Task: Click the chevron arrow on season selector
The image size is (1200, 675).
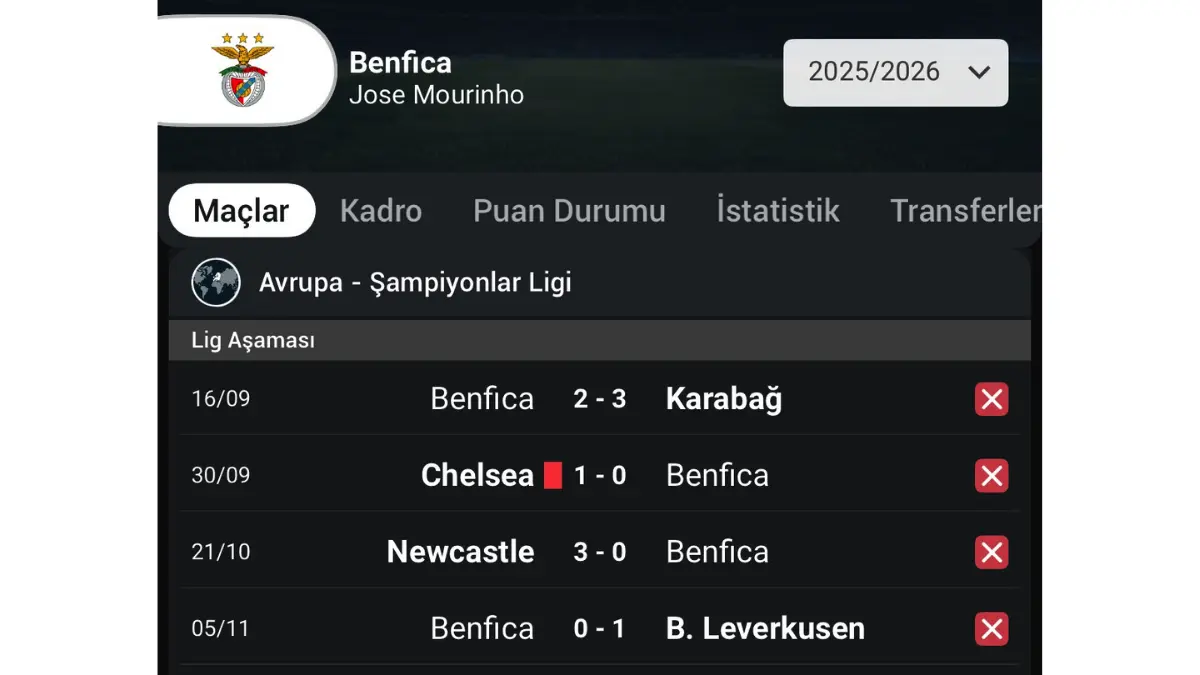Action: [x=979, y=72]
